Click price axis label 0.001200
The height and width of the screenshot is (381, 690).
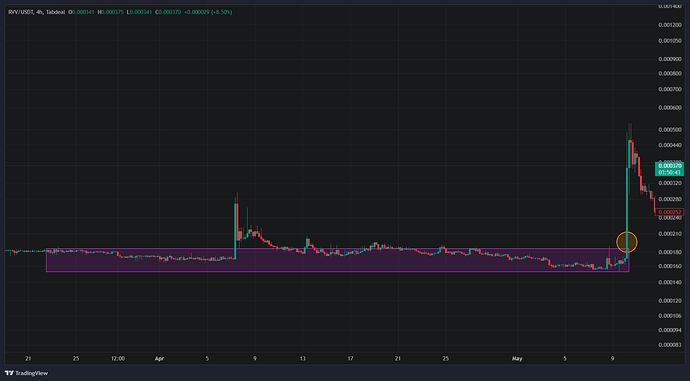click(x=670, y=25)
